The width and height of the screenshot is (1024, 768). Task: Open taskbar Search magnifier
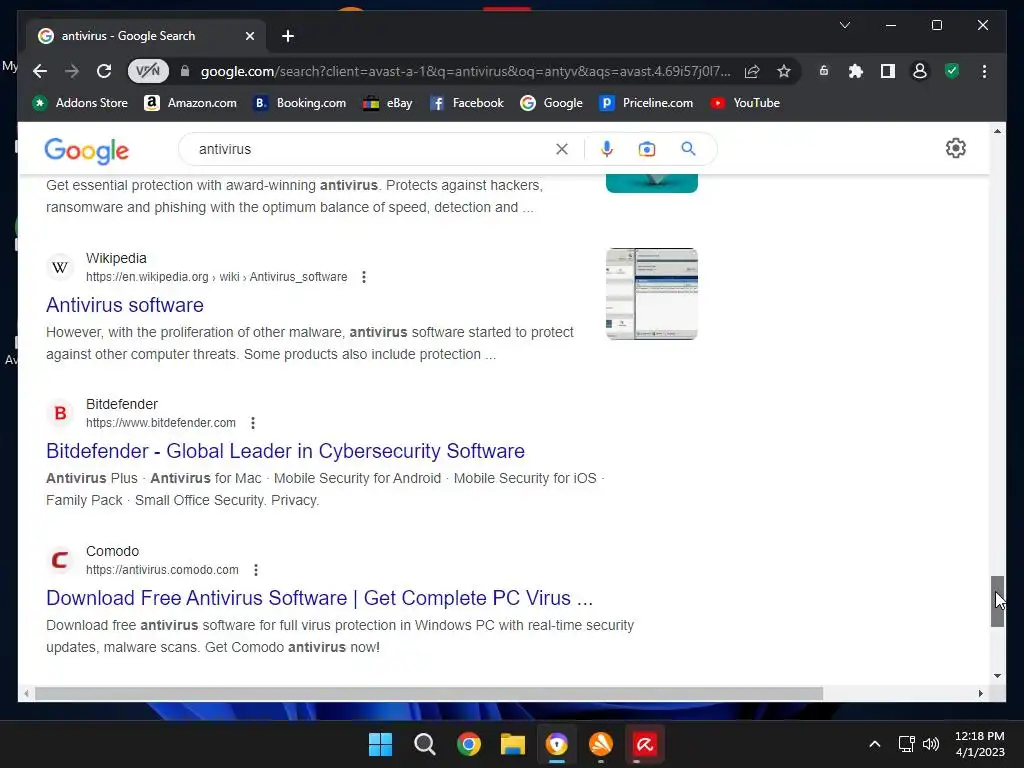click(x=424, y=744)
